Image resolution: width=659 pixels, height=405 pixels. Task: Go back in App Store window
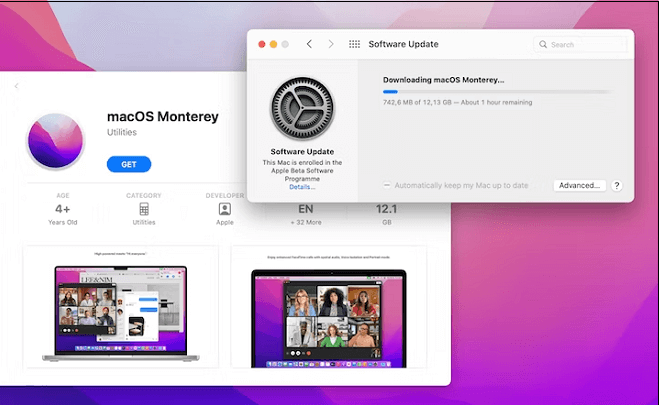[16, 86]
